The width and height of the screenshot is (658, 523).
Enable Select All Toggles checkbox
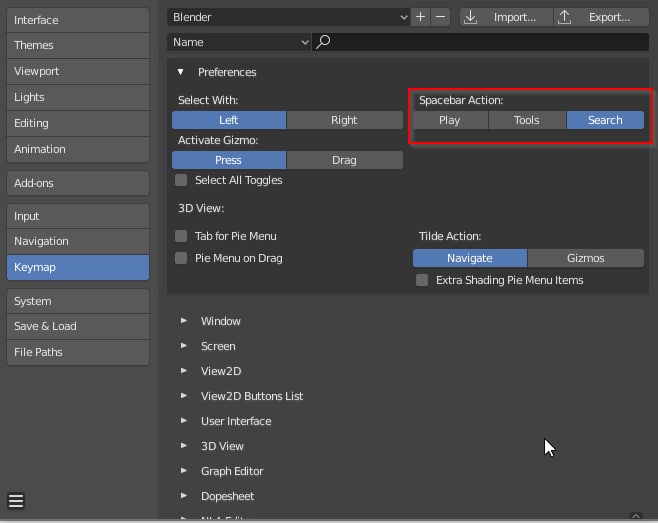tap(181, 180)
